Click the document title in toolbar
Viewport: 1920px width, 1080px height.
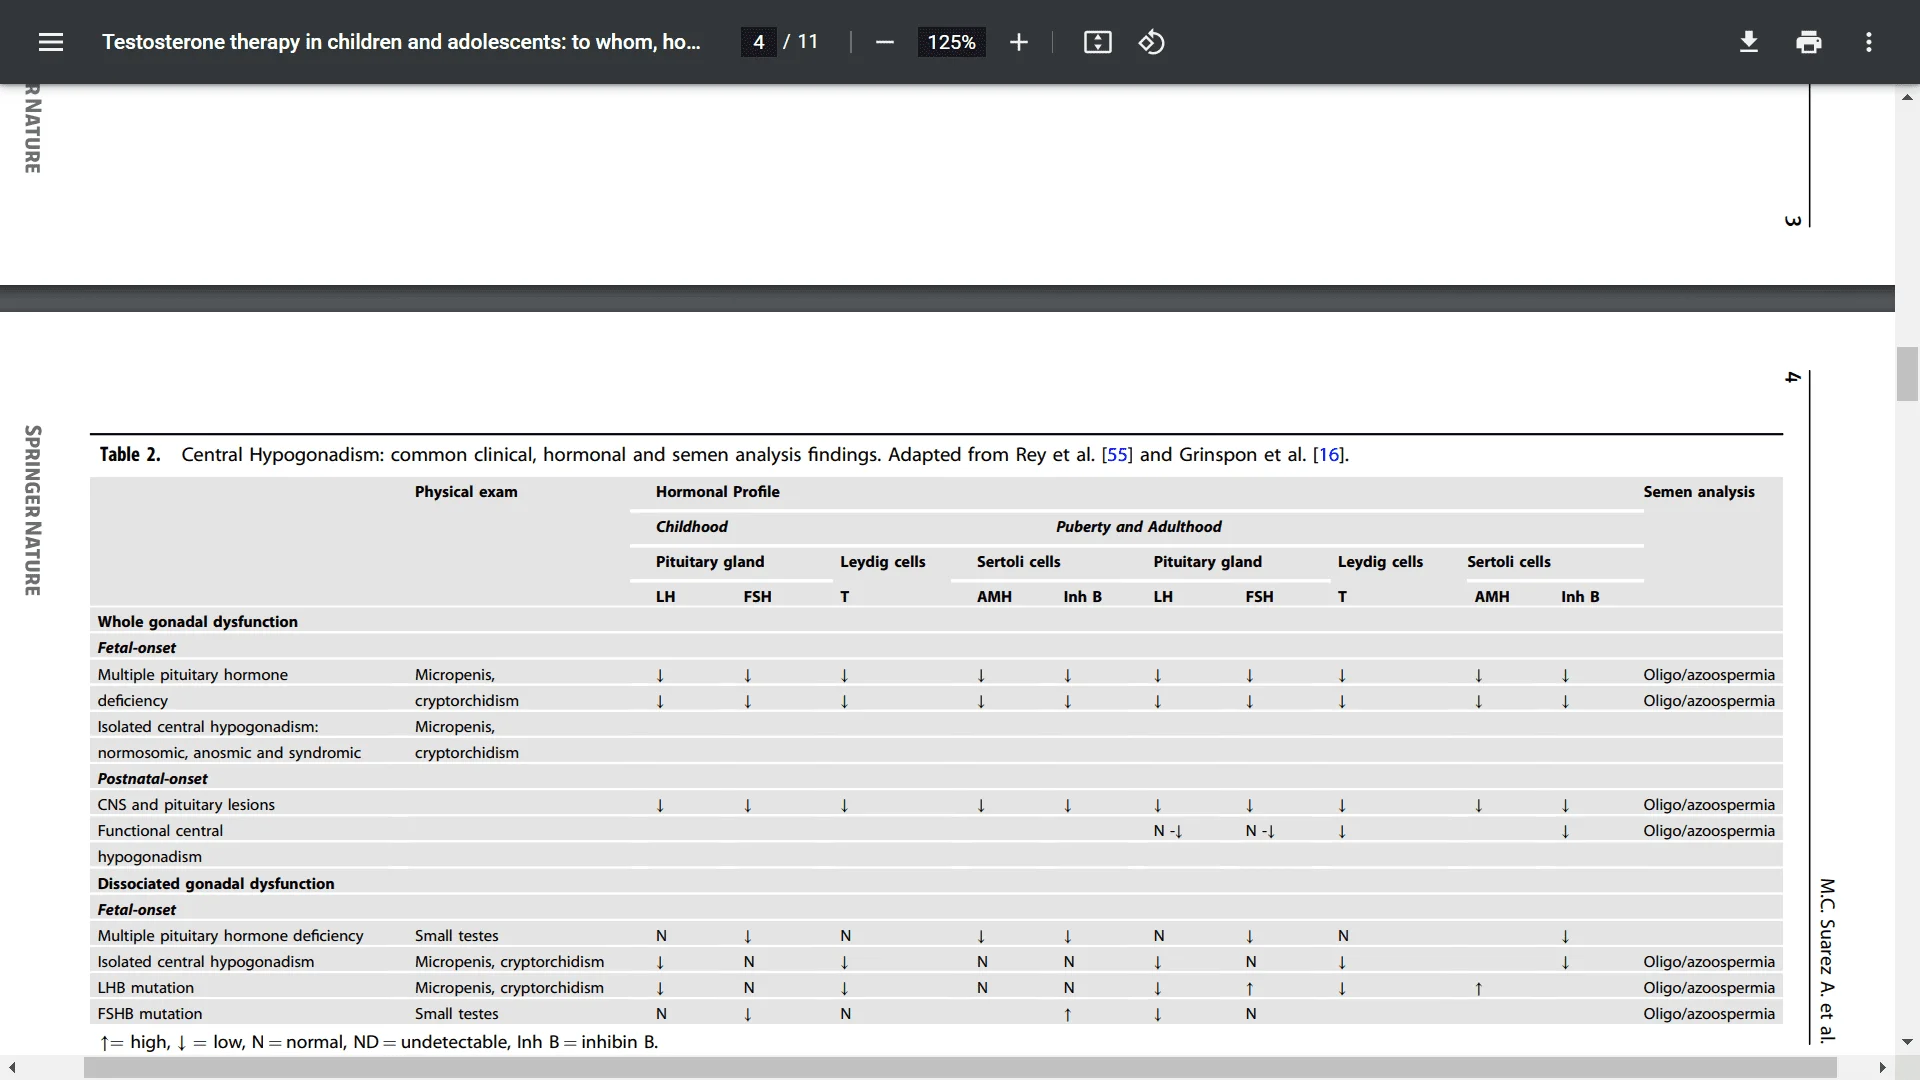401,42
